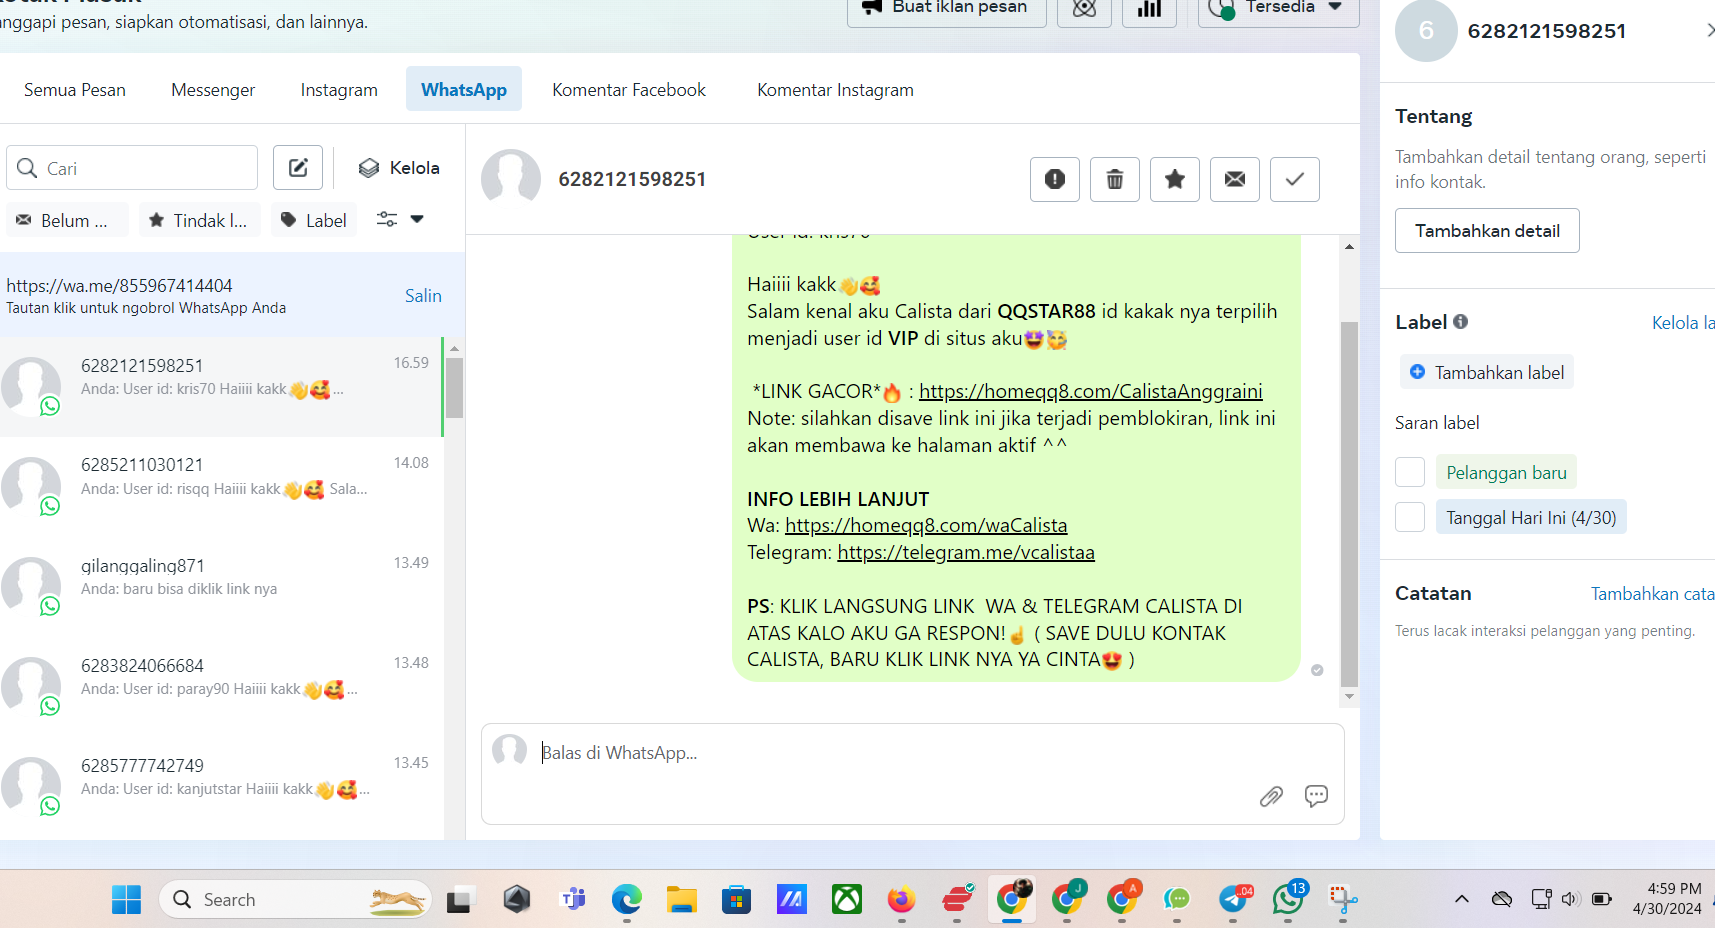The width and height of the screenshot is (1715, 928).
Task: Open Komentar Facebook tab
Action: click(629, 90)
